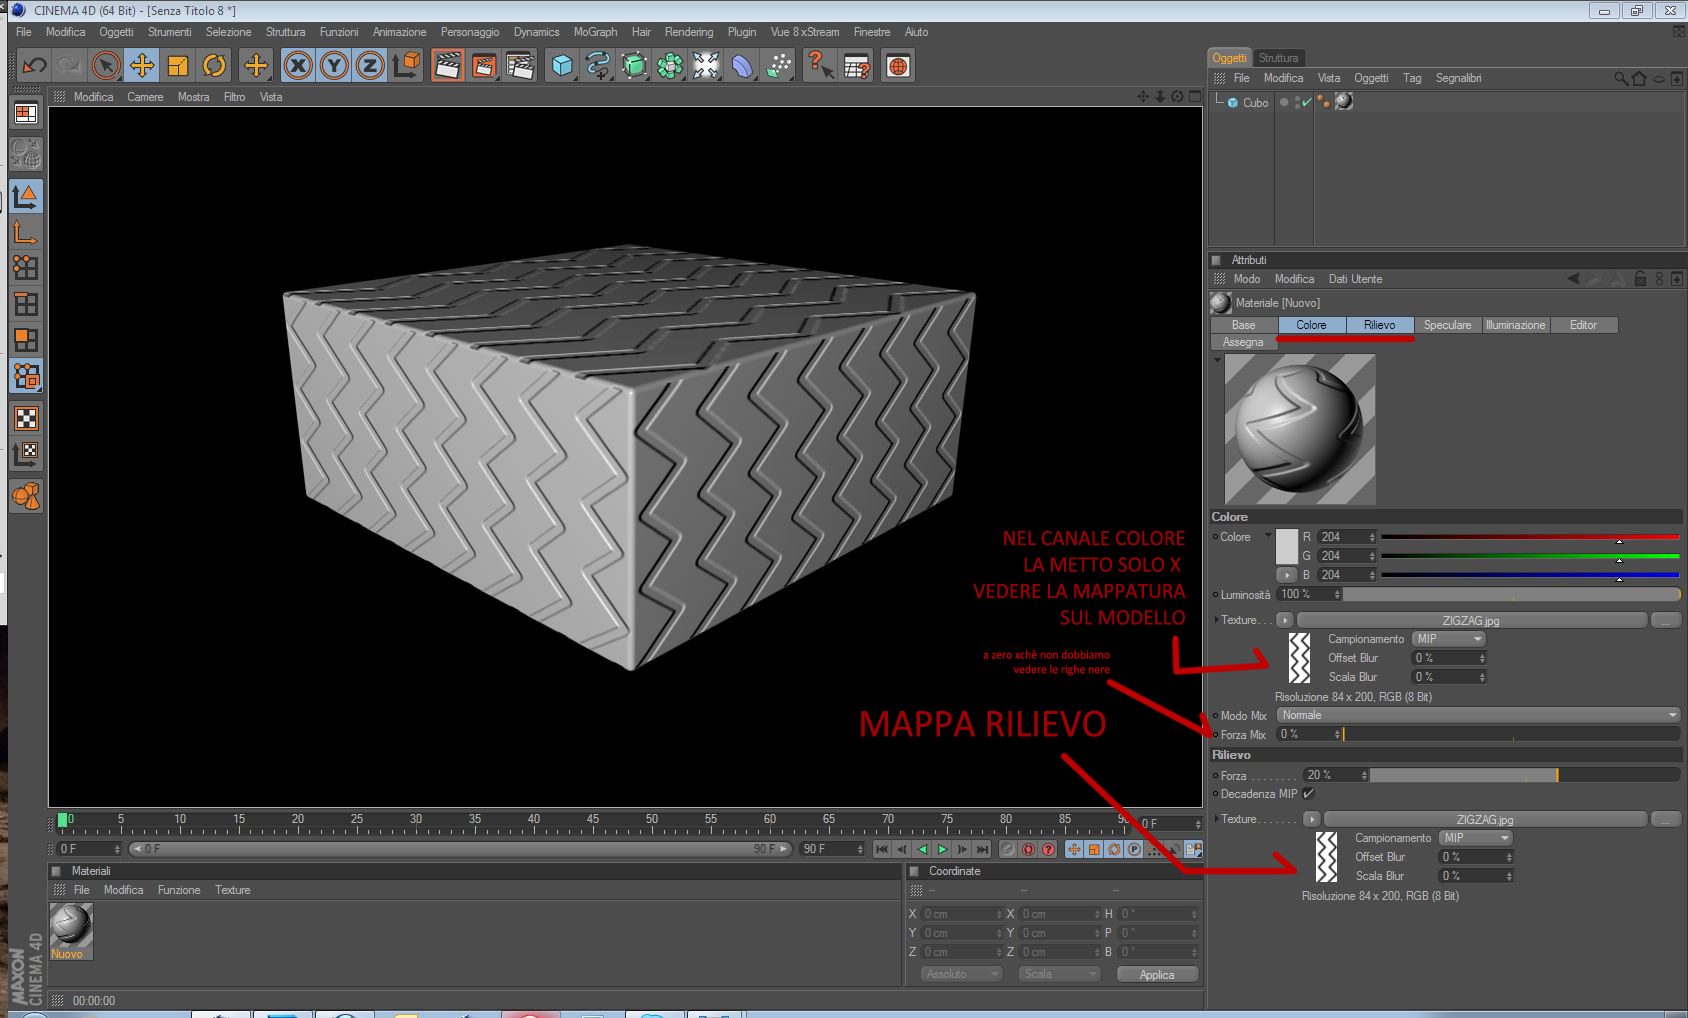Open the Rilievo texture arrow menu button
Viewport: 1688px width, 1018px height.
pos(1311,819)
